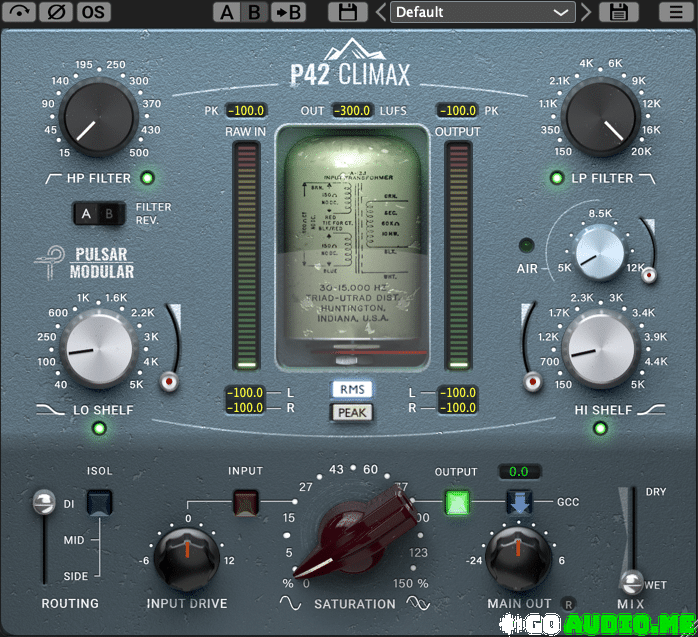Click the RAW IN level meter
Image resolution: width=698 pixels, height=637 pixels.
click(246, 256)
